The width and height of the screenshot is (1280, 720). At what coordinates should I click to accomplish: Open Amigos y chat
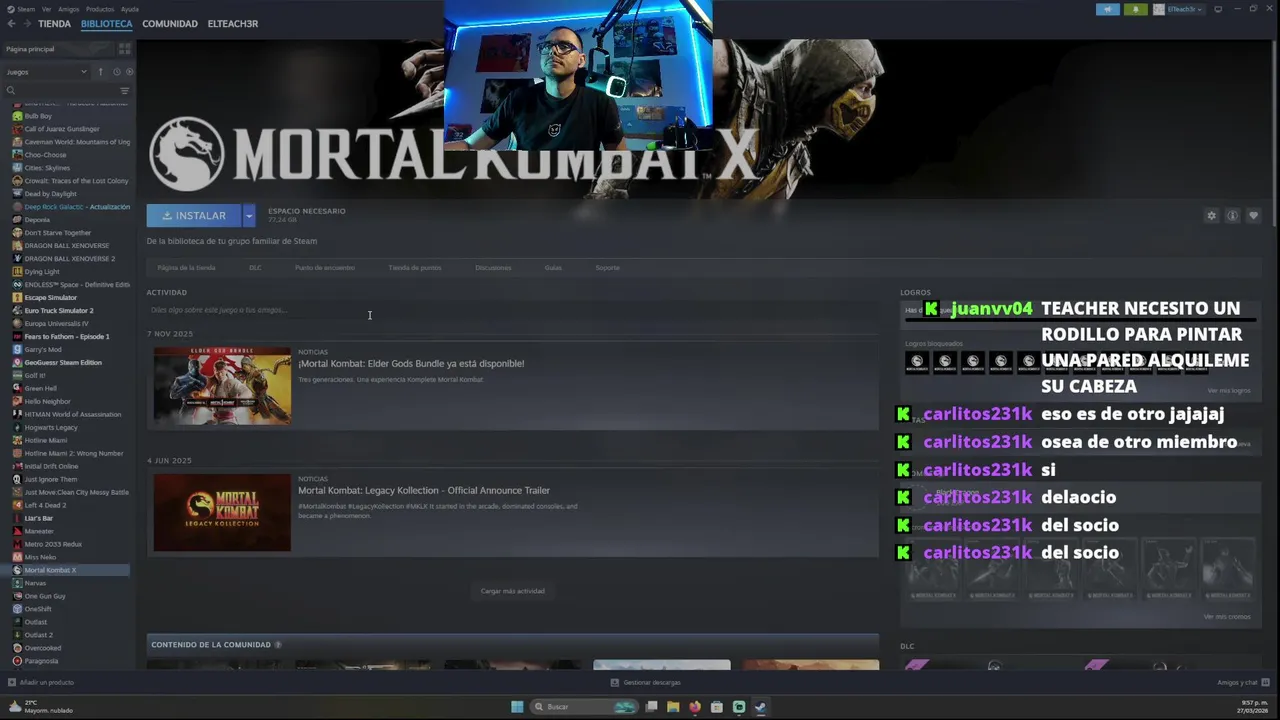[x=1242, y=682]
